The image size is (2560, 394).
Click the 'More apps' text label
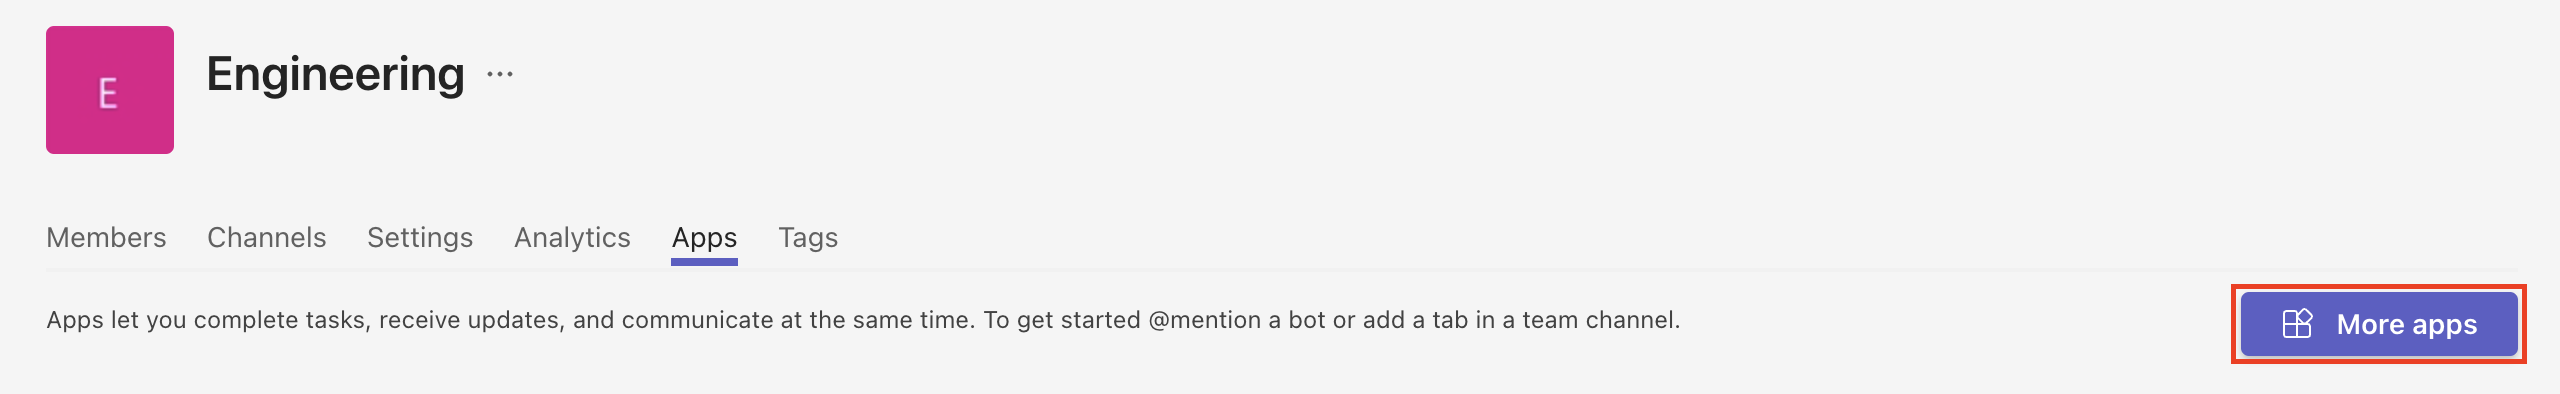click(x=2407, y=324)
